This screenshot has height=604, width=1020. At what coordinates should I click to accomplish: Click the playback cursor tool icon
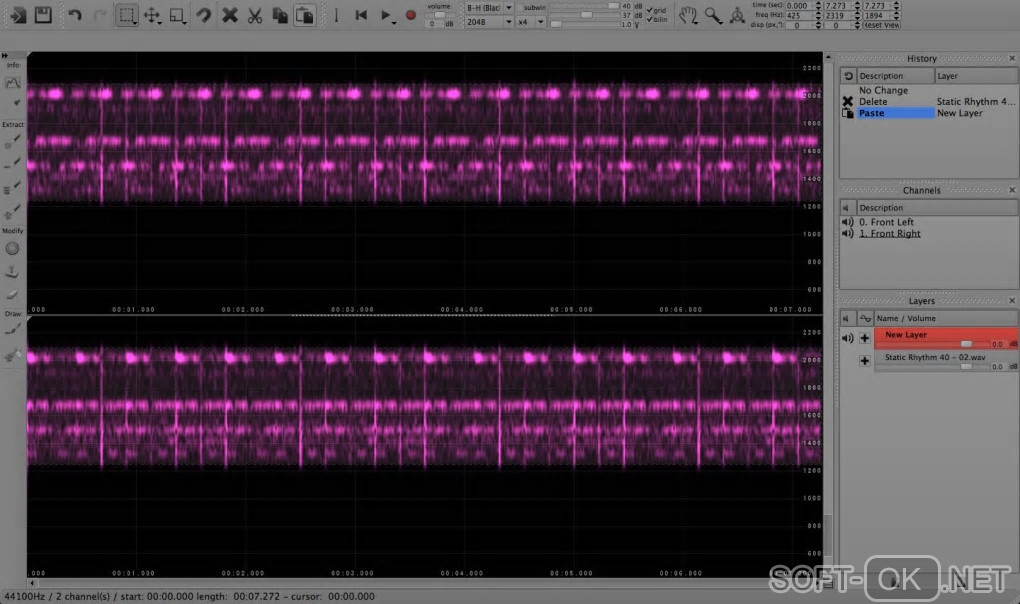336,15
